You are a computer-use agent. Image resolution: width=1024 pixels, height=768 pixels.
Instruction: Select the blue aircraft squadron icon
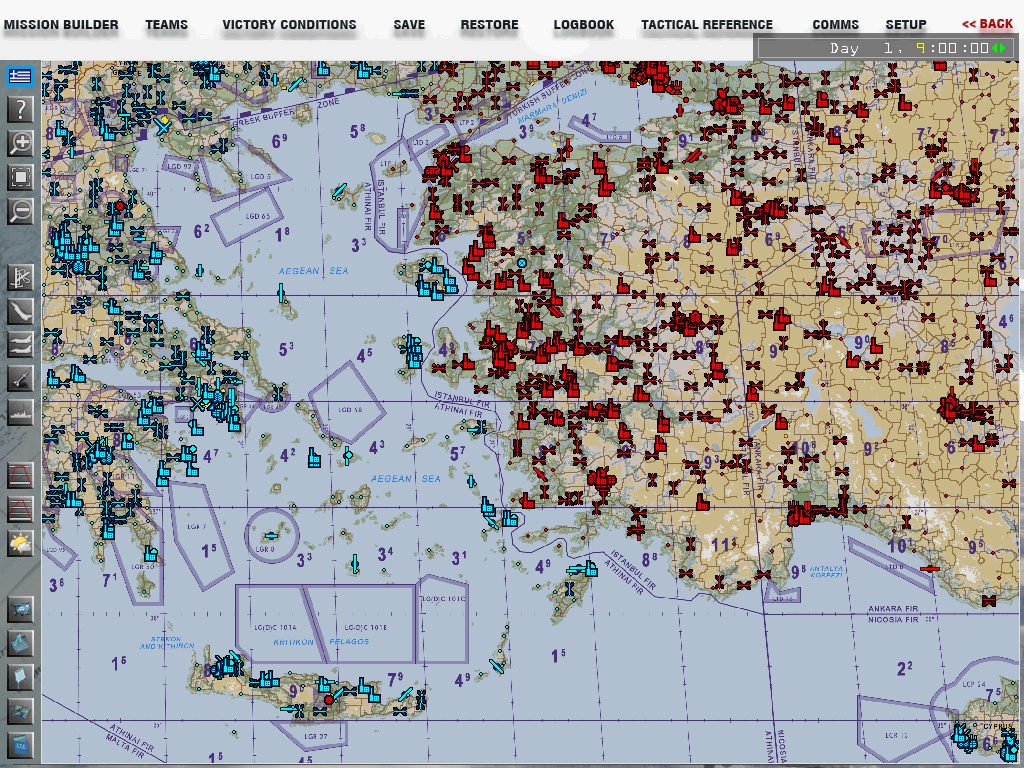[20, 711]
